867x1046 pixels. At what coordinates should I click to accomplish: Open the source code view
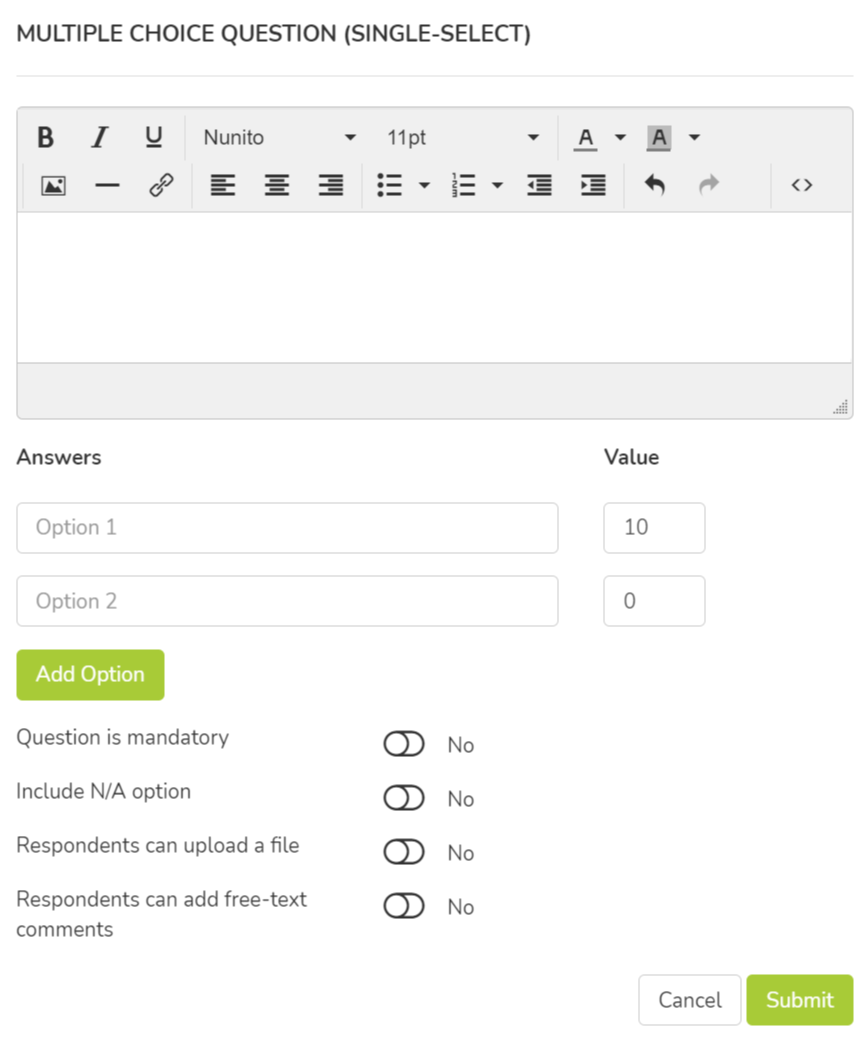click(x=801, y=185)
